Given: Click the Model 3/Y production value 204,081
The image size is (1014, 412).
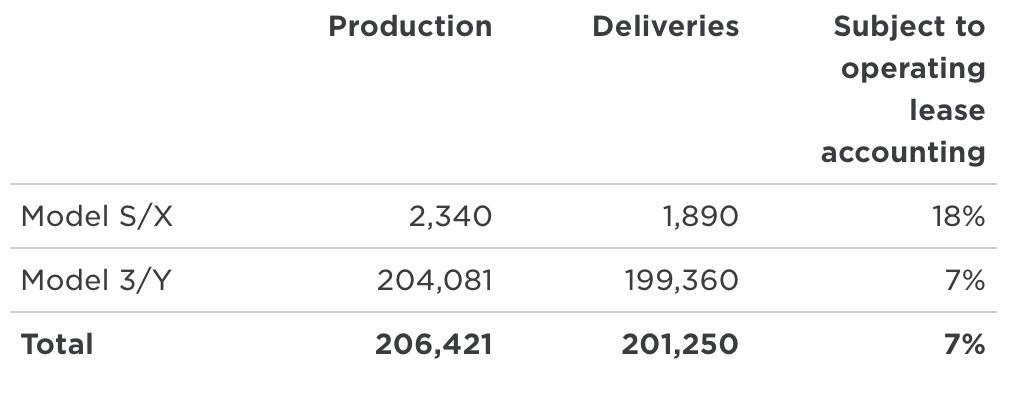Looking at the screenshot, I should point(434,281).
